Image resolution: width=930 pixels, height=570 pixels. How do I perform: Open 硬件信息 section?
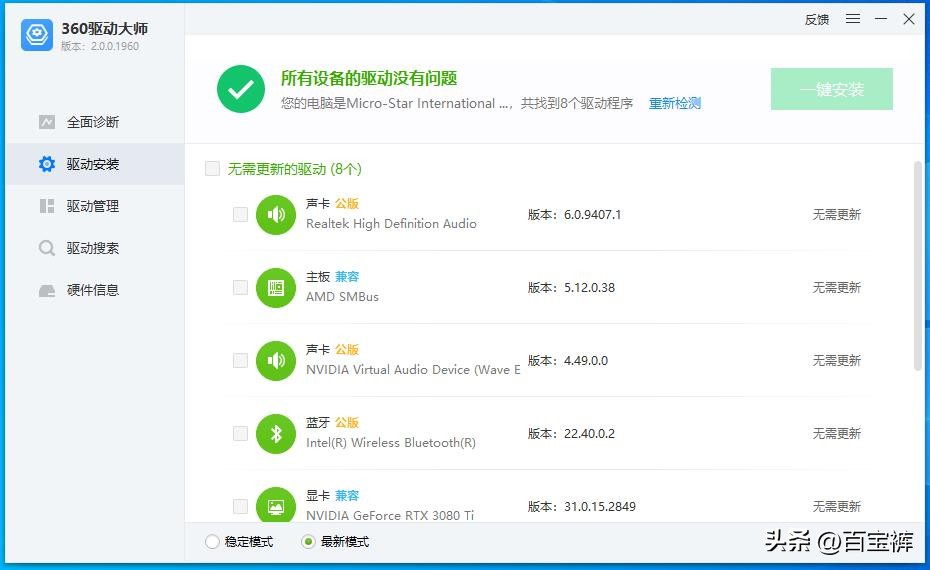click(95, 290)
